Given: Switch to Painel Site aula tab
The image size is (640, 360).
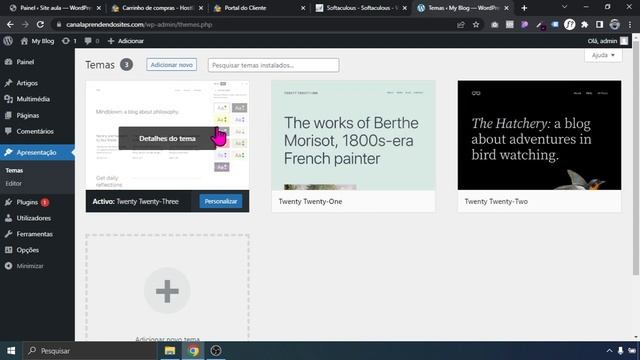Looking at the screenshot, I should 54,8.
